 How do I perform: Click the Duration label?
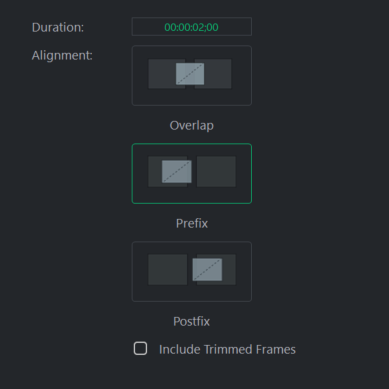[58, 27]
